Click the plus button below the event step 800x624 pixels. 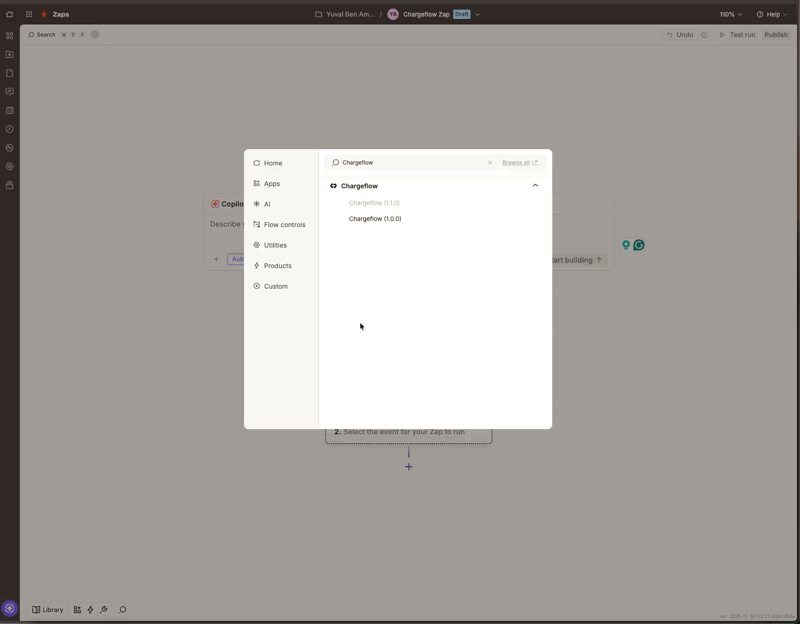(409, 467)
